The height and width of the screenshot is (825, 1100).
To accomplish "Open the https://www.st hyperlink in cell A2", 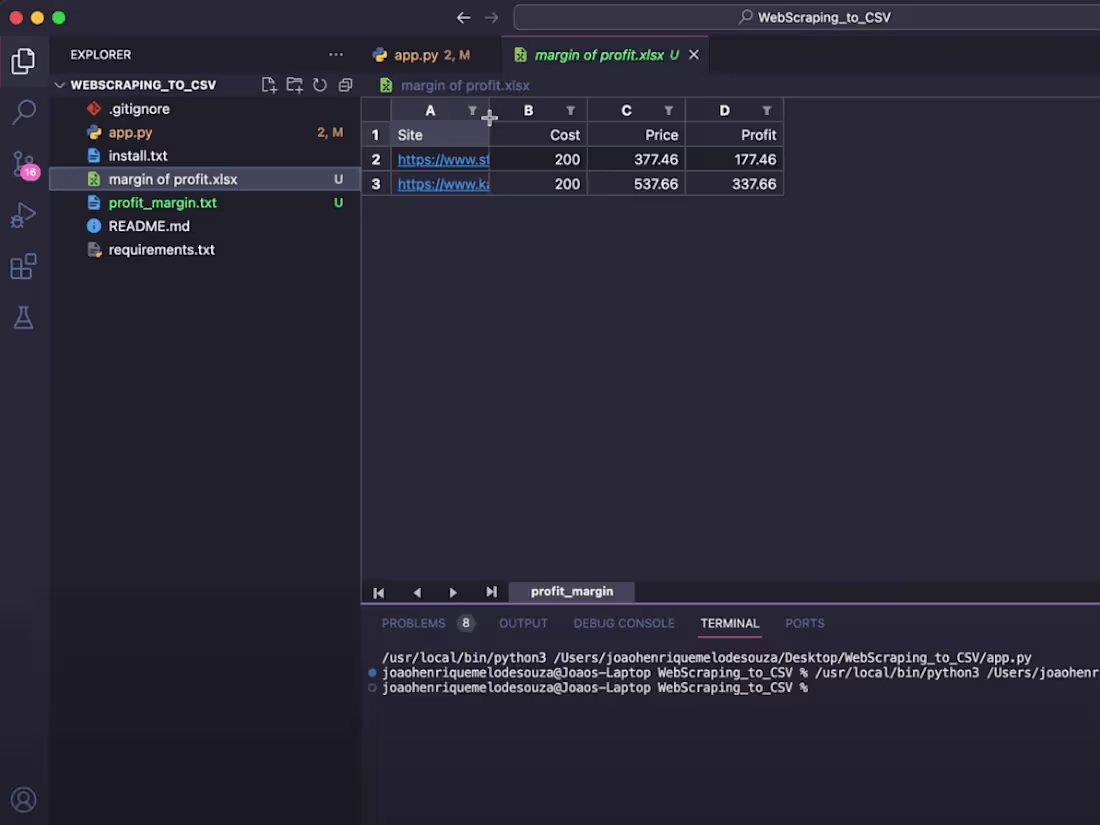I will click(x=443, y=159).
